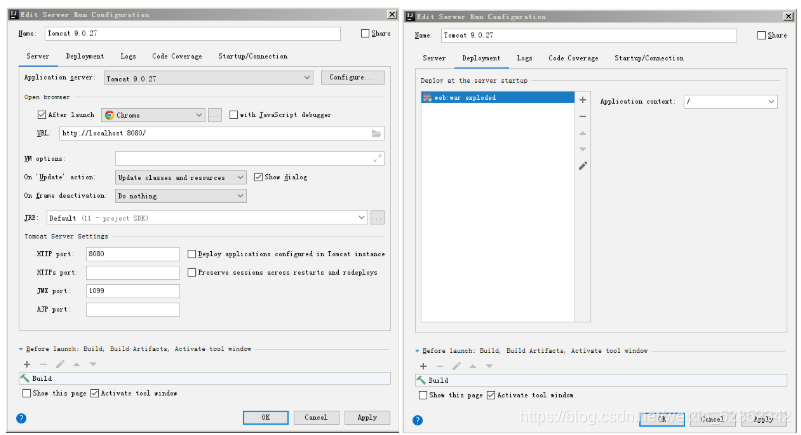Image resolution: width=801 pixels, height=435 pixels.
Task: Expand the VM options field icon
Action: coord(378,159)
